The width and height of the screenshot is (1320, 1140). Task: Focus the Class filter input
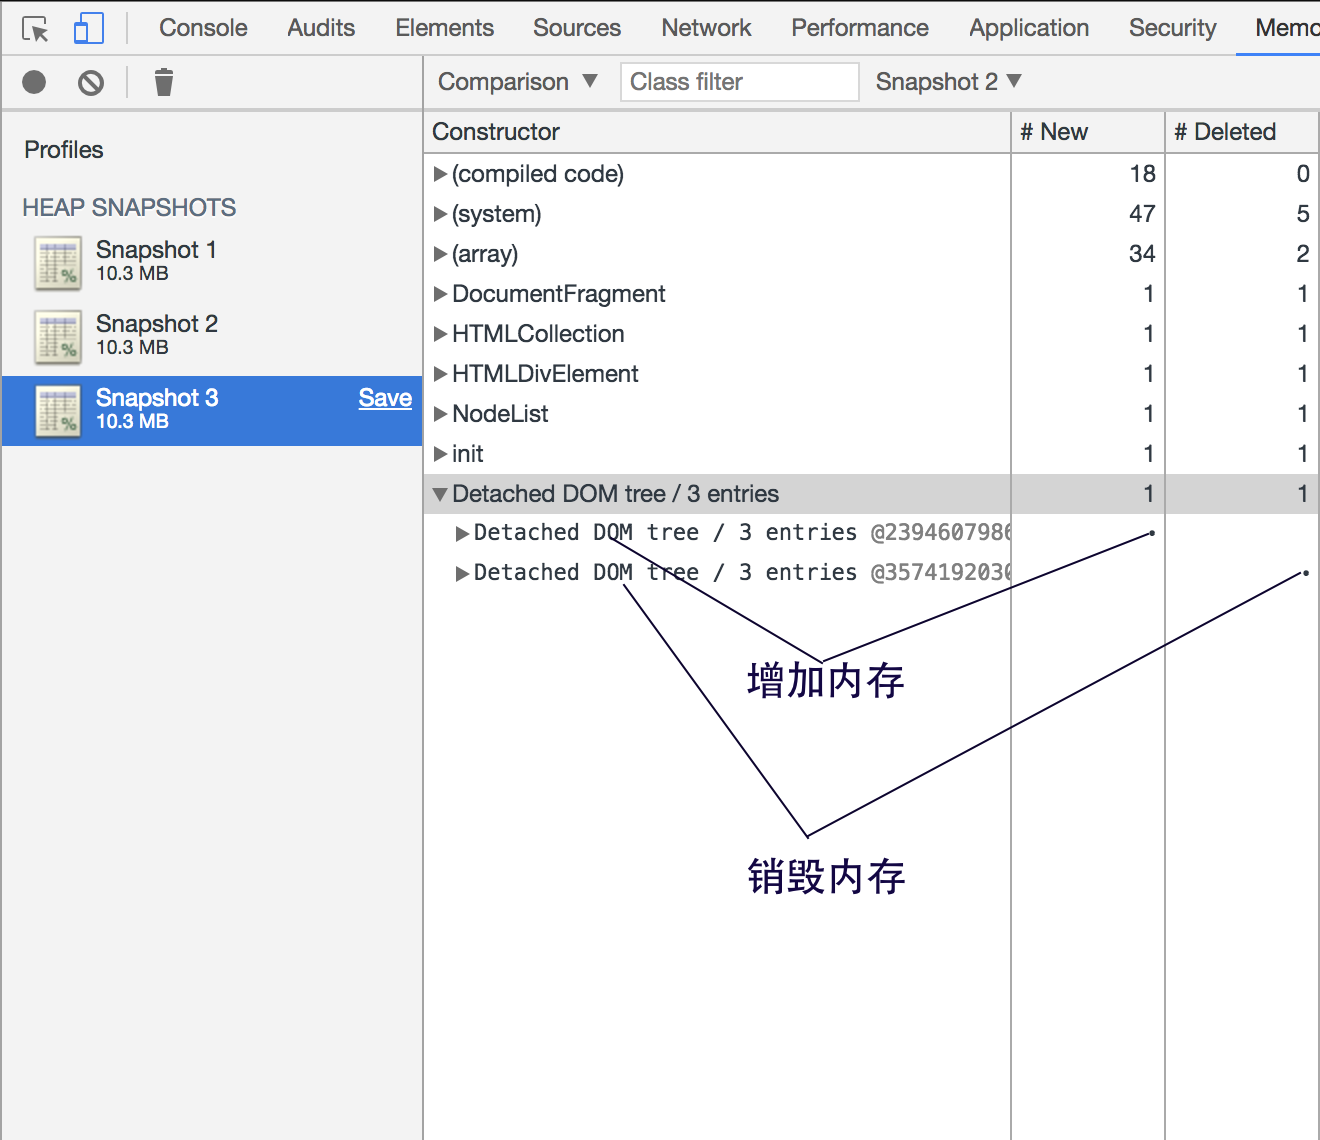[x=740, y=82]
